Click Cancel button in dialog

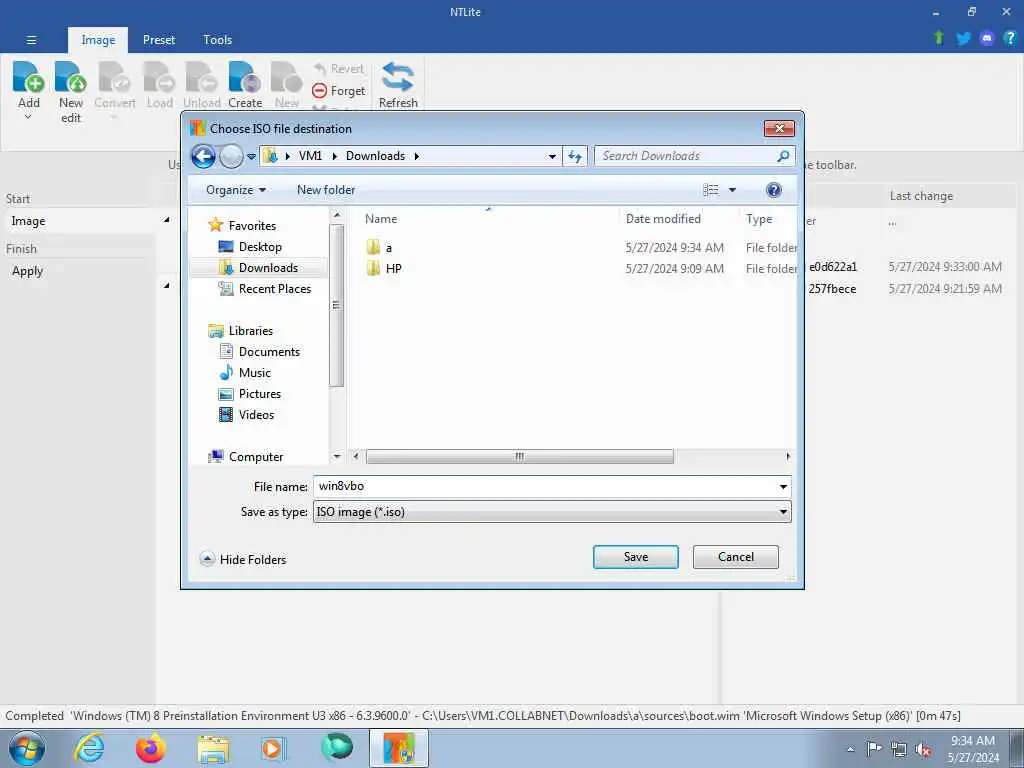[735, 557]
